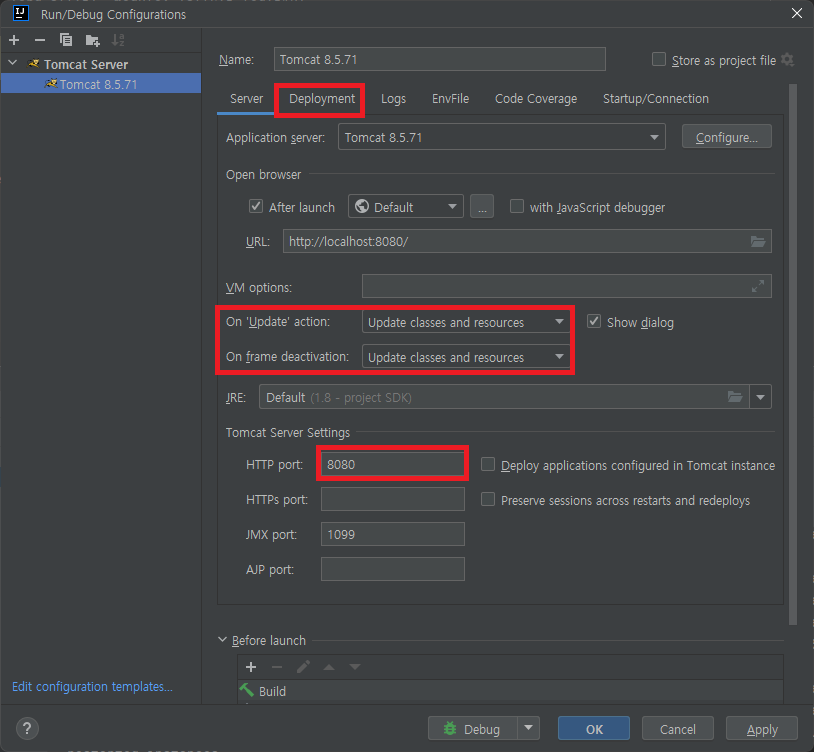
Task: Click the Apply button
Action: (762, 729)
